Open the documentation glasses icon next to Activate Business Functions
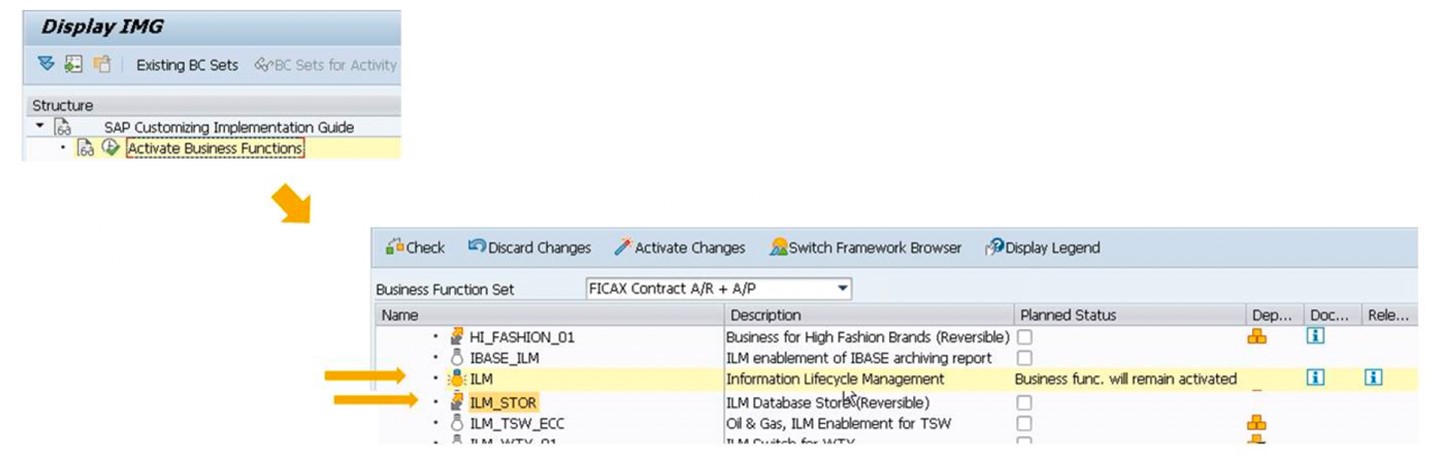The image size is (1430, 461). click(86, 148)
